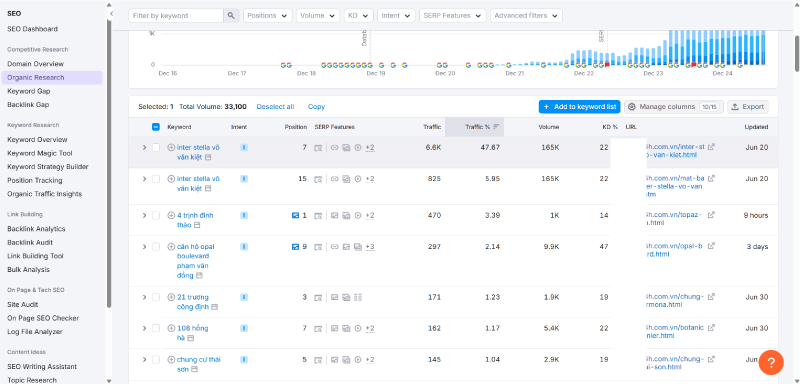The width and height of the screenshot is (800, 384).
Task: Click the SERP snapshot icon in 4 trịnh đình thảo row
Action: (318, 216)
